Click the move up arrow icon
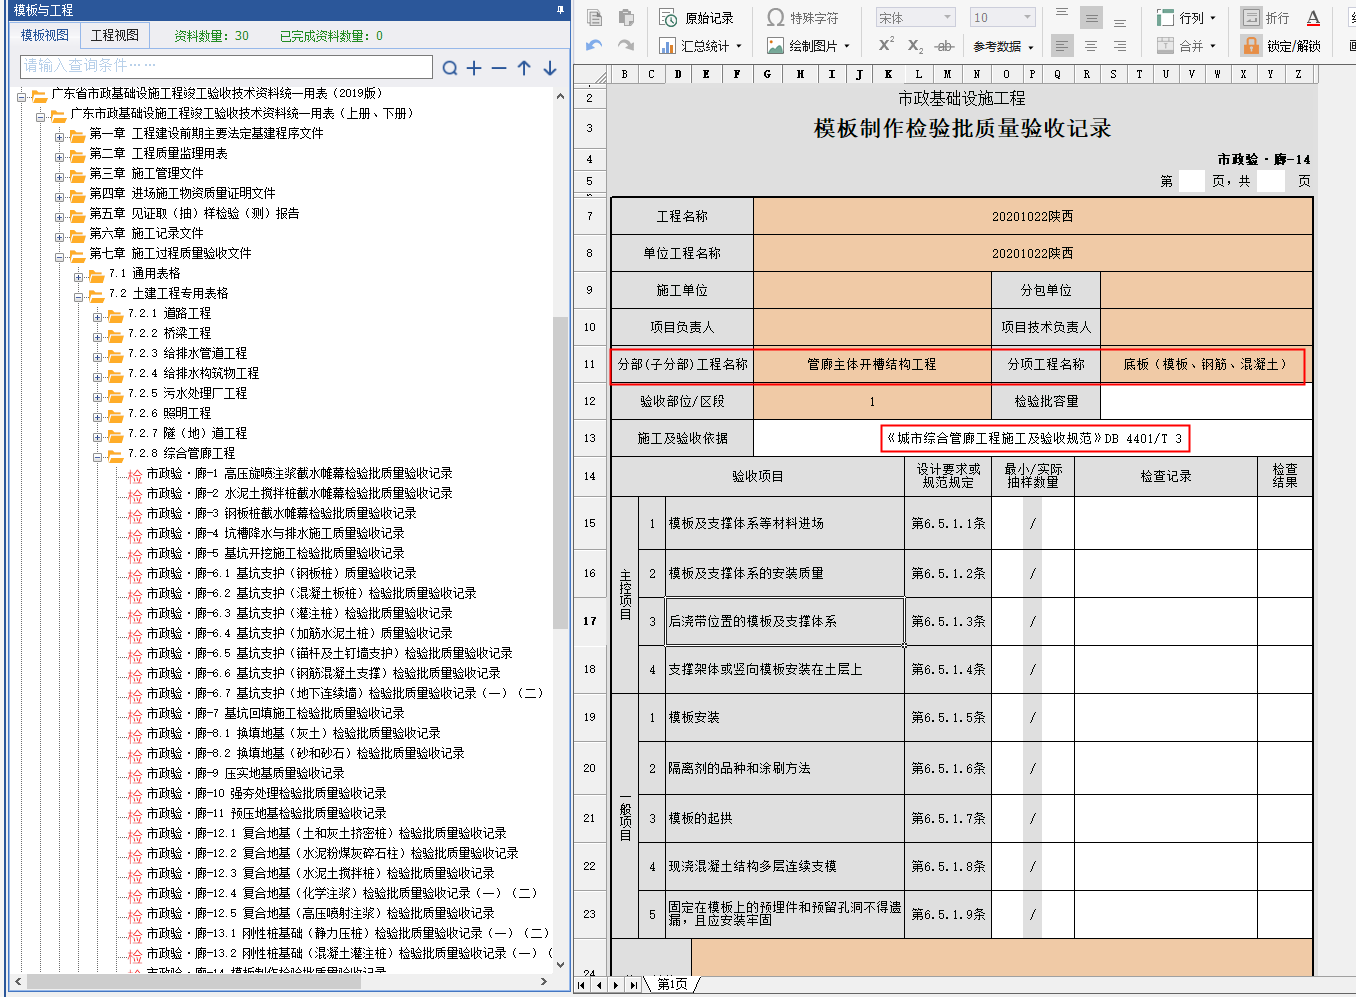Image resolution: width=1356 pixels, height=997 pixels. pyautogui.click(x=524, y=68)
